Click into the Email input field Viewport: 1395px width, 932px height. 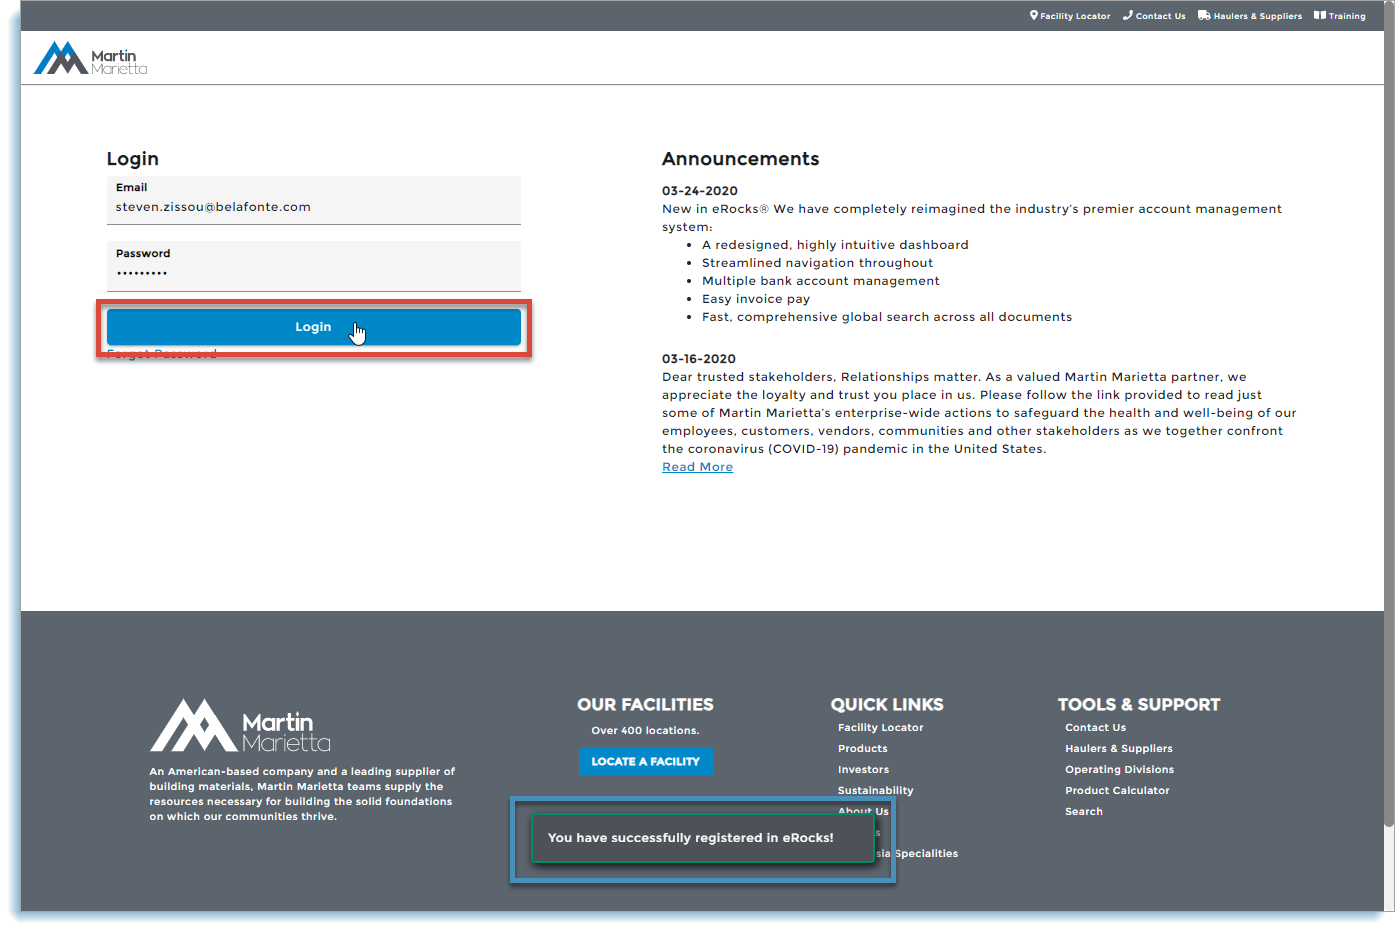point(314,200)
